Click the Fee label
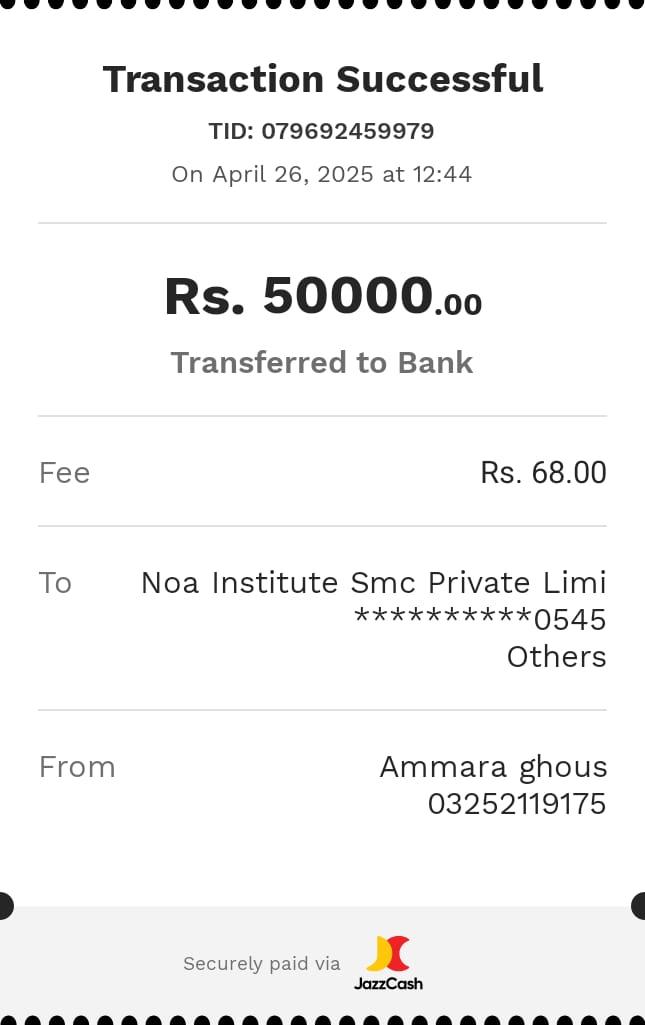Image resolution: width=645 pixels, height=1025 pixels. 64,472
